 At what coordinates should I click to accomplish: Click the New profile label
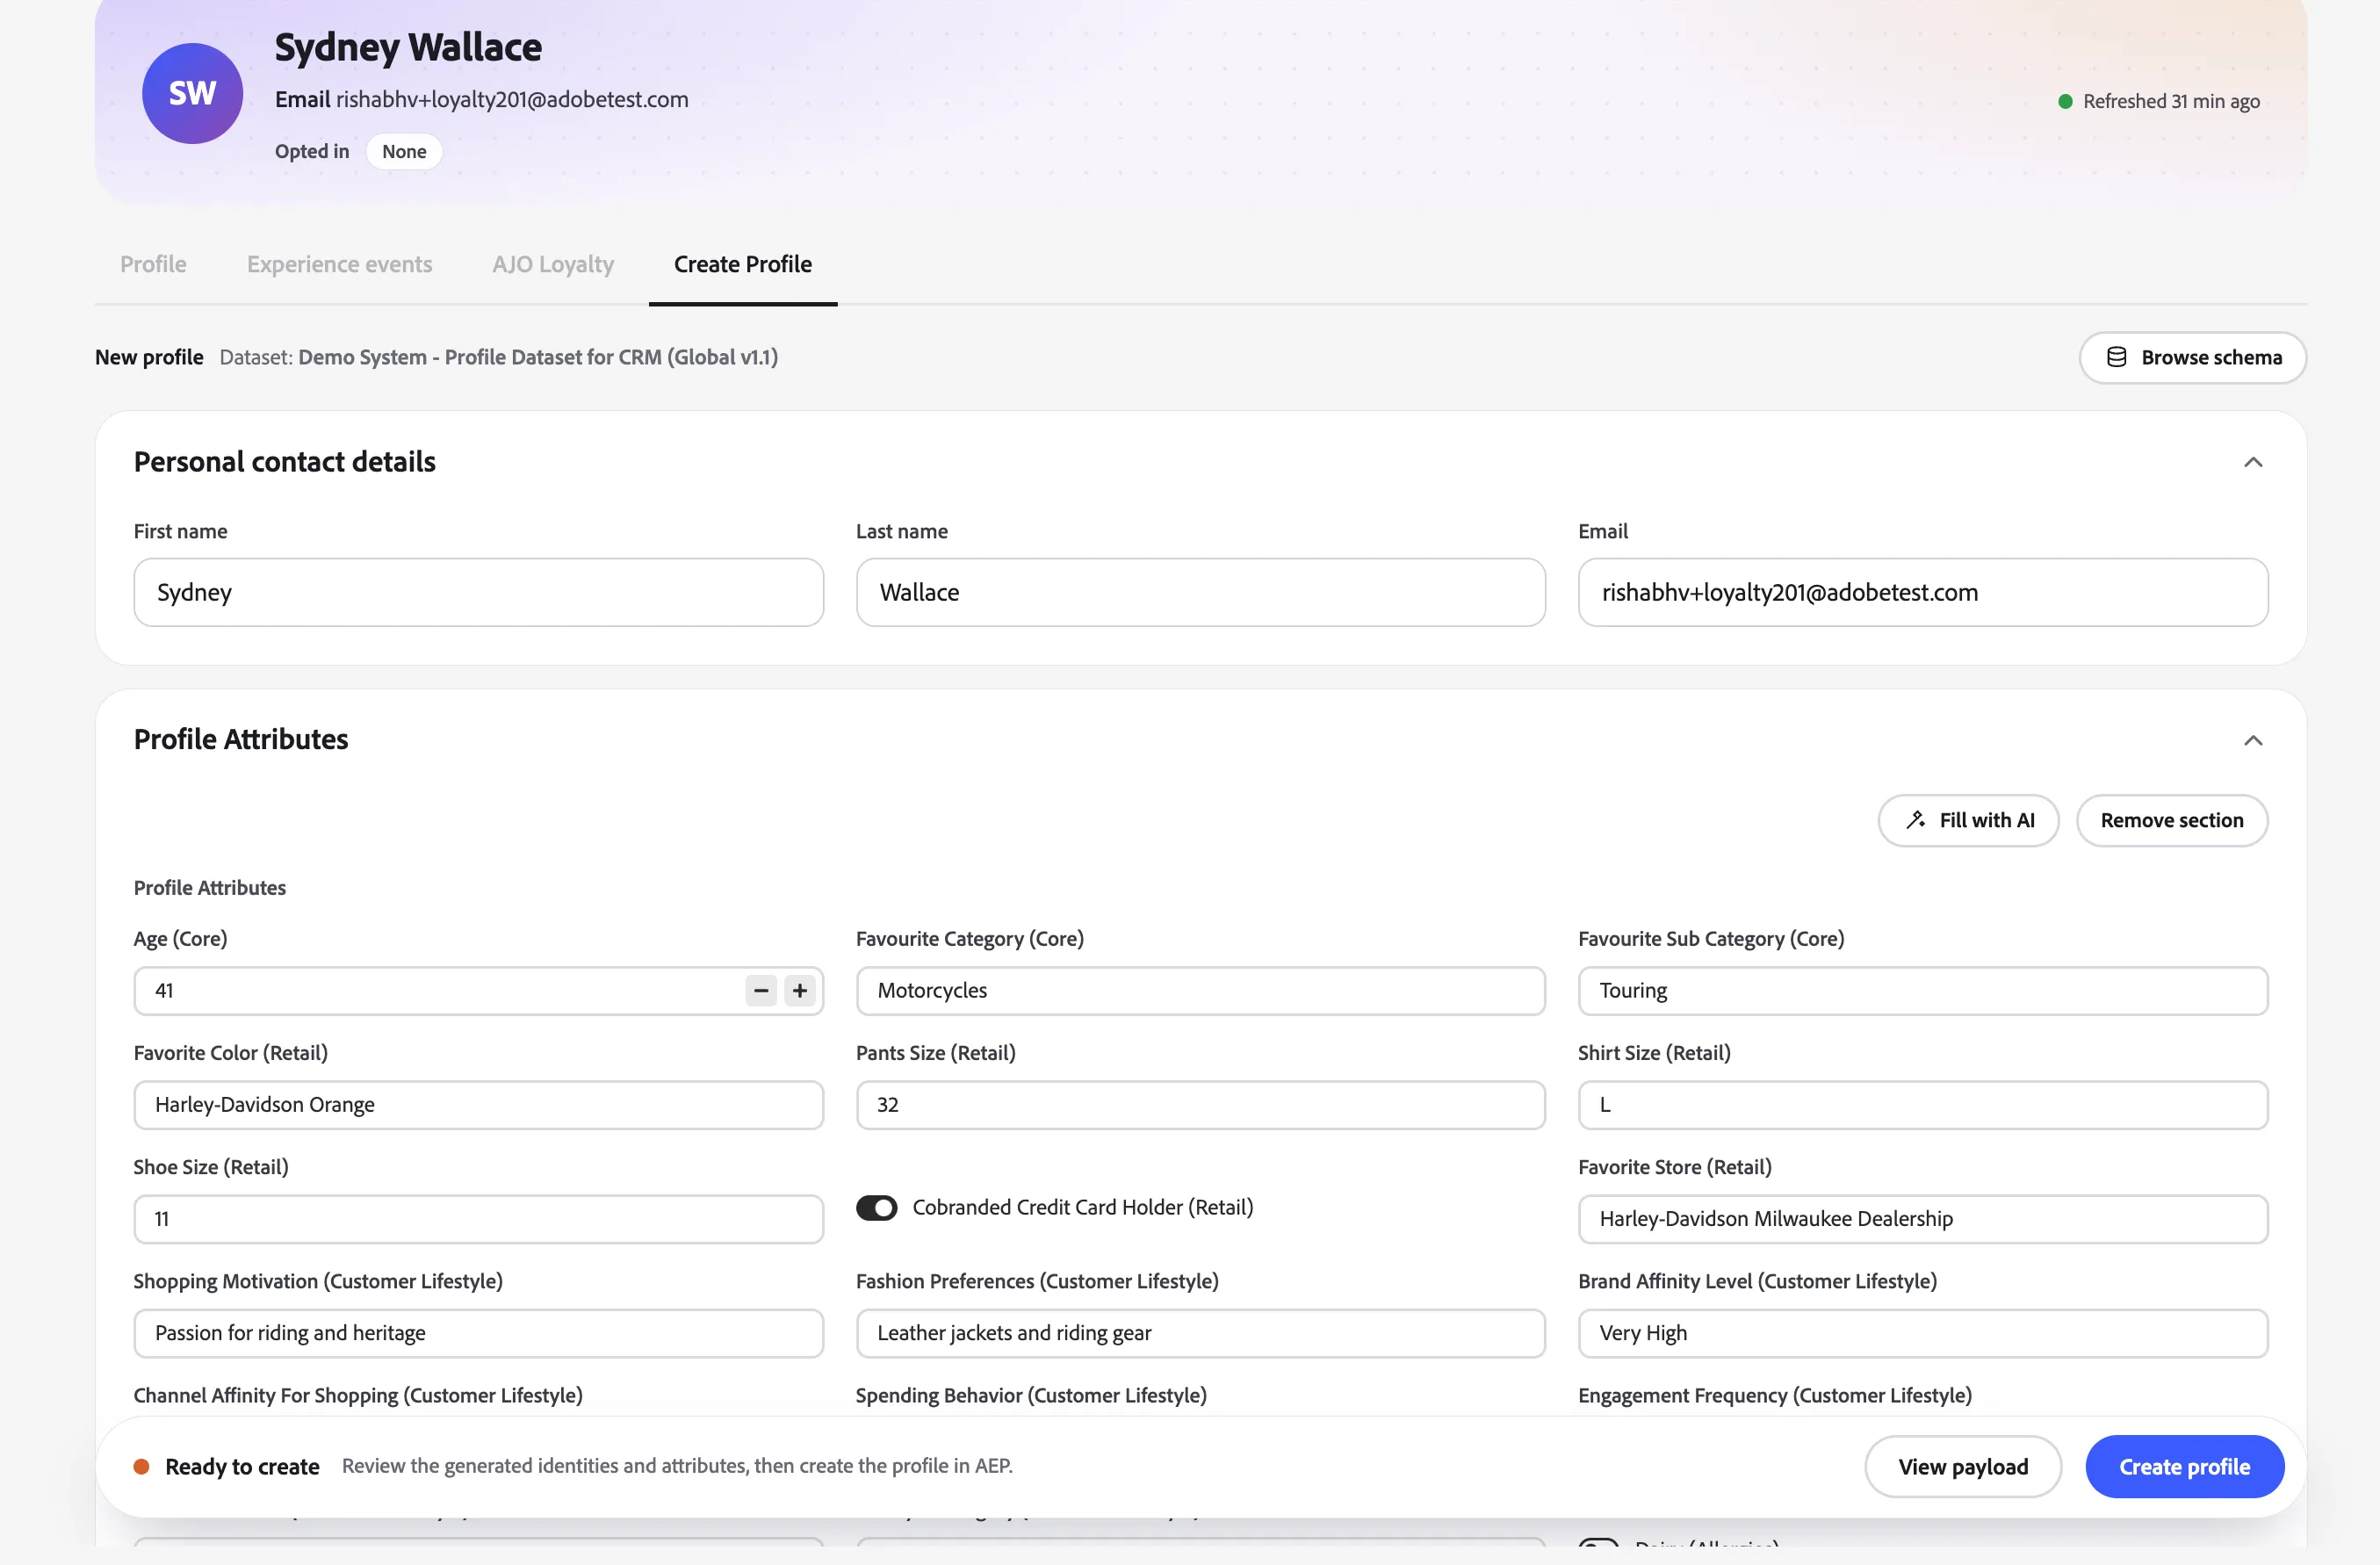click(x=149, y=357)
